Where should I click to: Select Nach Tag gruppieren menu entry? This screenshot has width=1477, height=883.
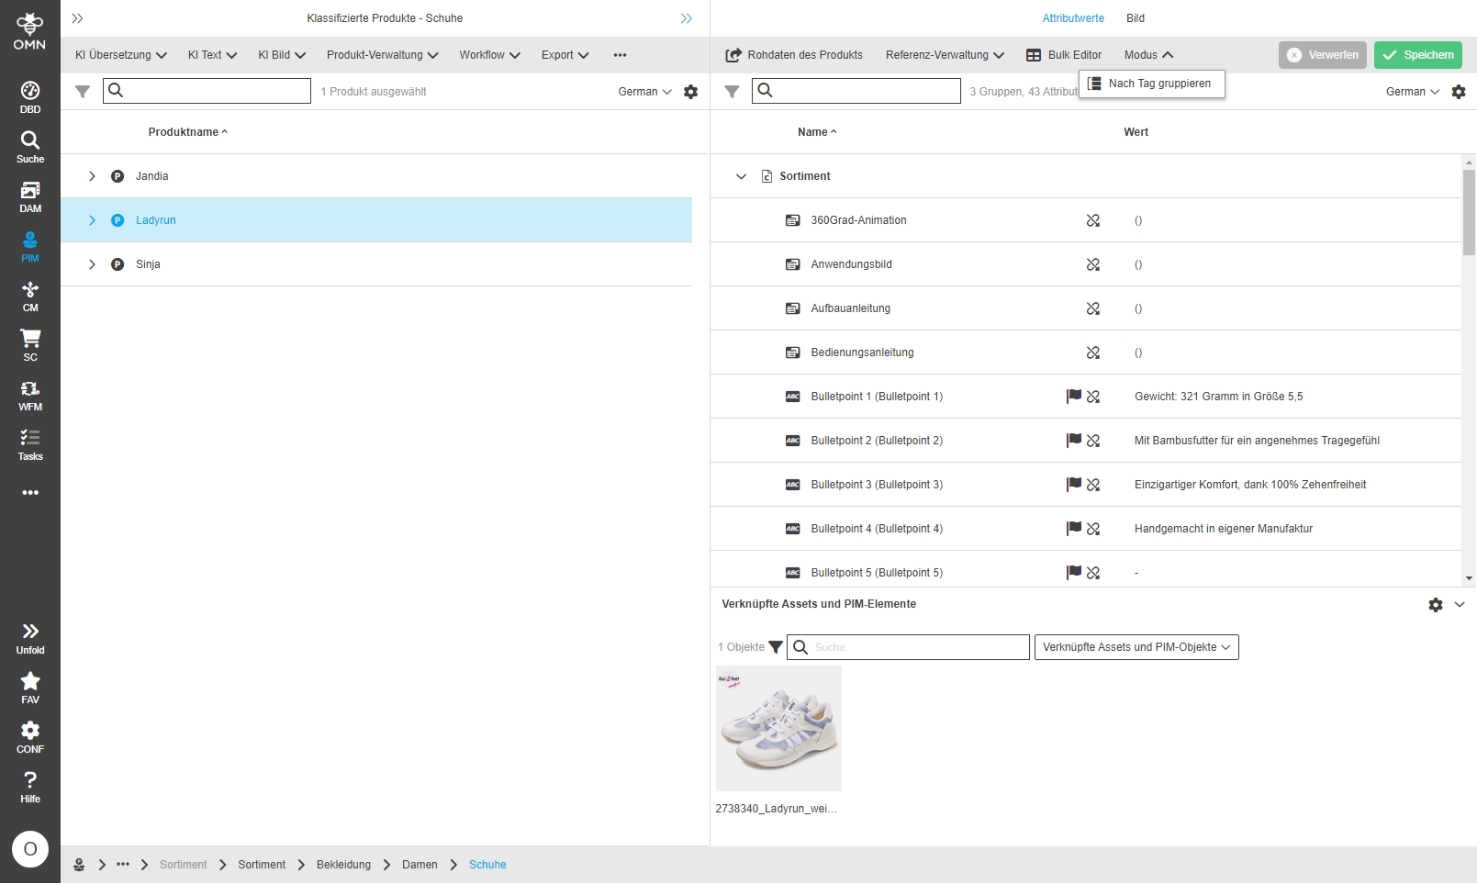click(x=1152, y=84)
